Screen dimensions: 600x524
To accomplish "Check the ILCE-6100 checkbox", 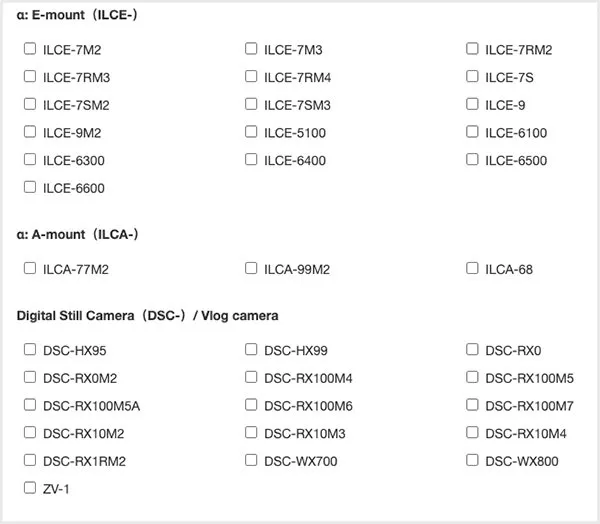I will 472,132.
